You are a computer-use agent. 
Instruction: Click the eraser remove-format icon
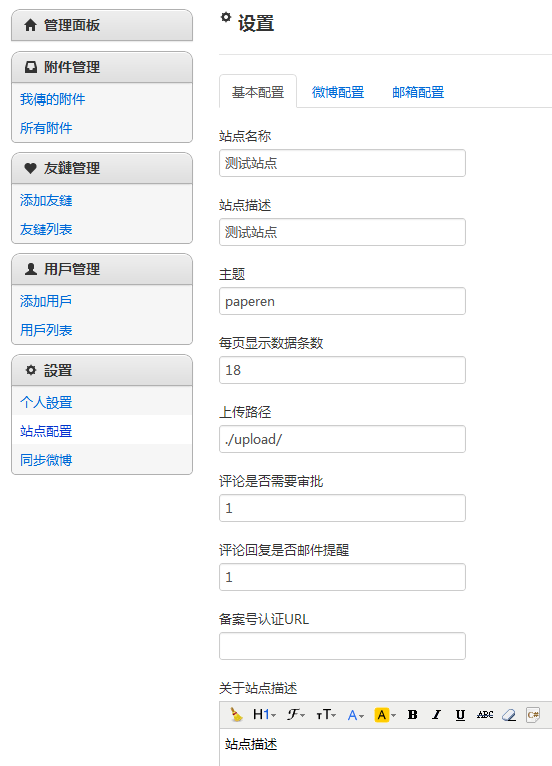(x=509, y=715)
